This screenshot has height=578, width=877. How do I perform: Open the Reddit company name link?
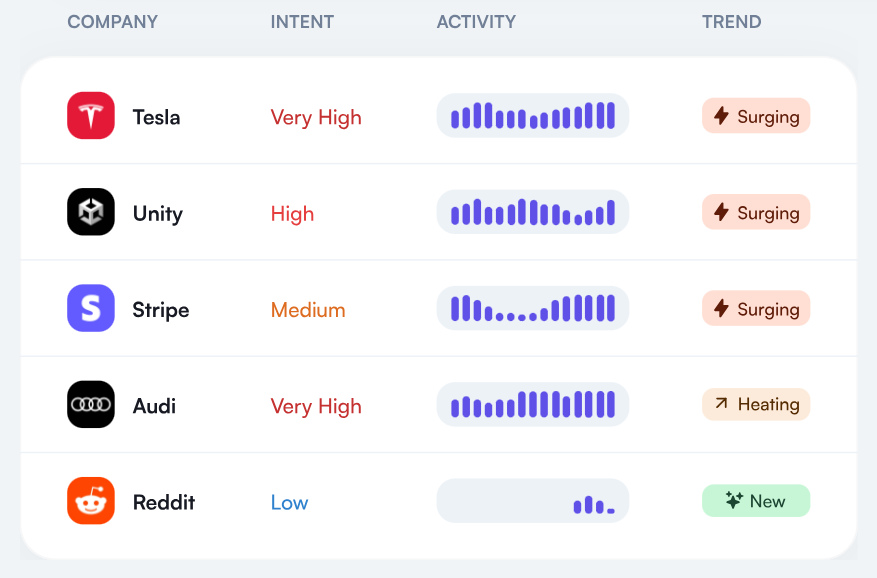tap(164, 502)
